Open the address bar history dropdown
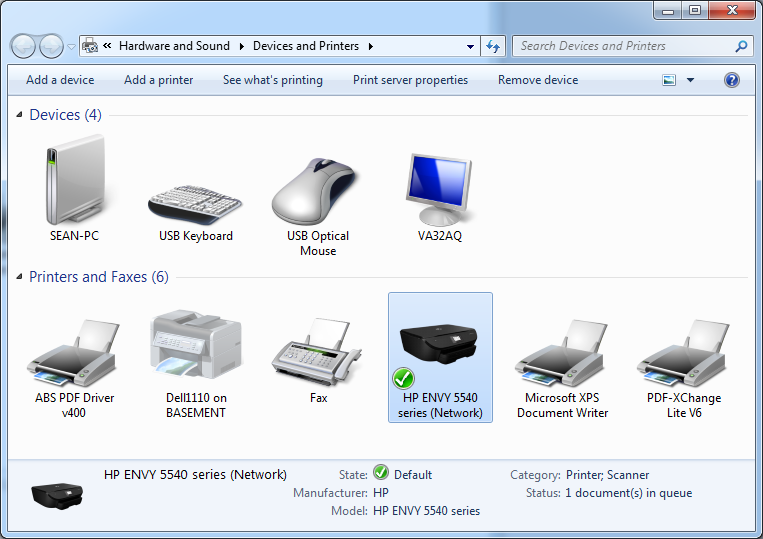Viewport: 763px width, 539px height. tap(470, 47)
